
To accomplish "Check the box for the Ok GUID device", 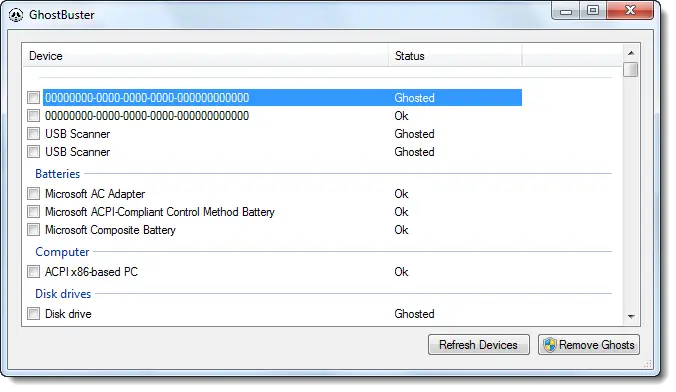I will [x=33, y=116].
